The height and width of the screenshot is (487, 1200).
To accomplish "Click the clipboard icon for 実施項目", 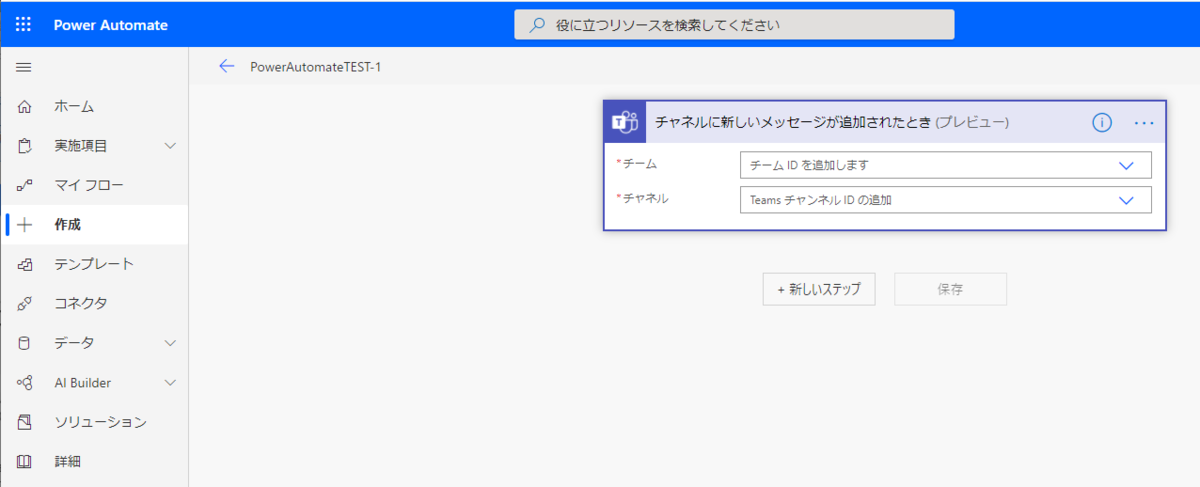I will pyautogui.click(x=25, y=146).
